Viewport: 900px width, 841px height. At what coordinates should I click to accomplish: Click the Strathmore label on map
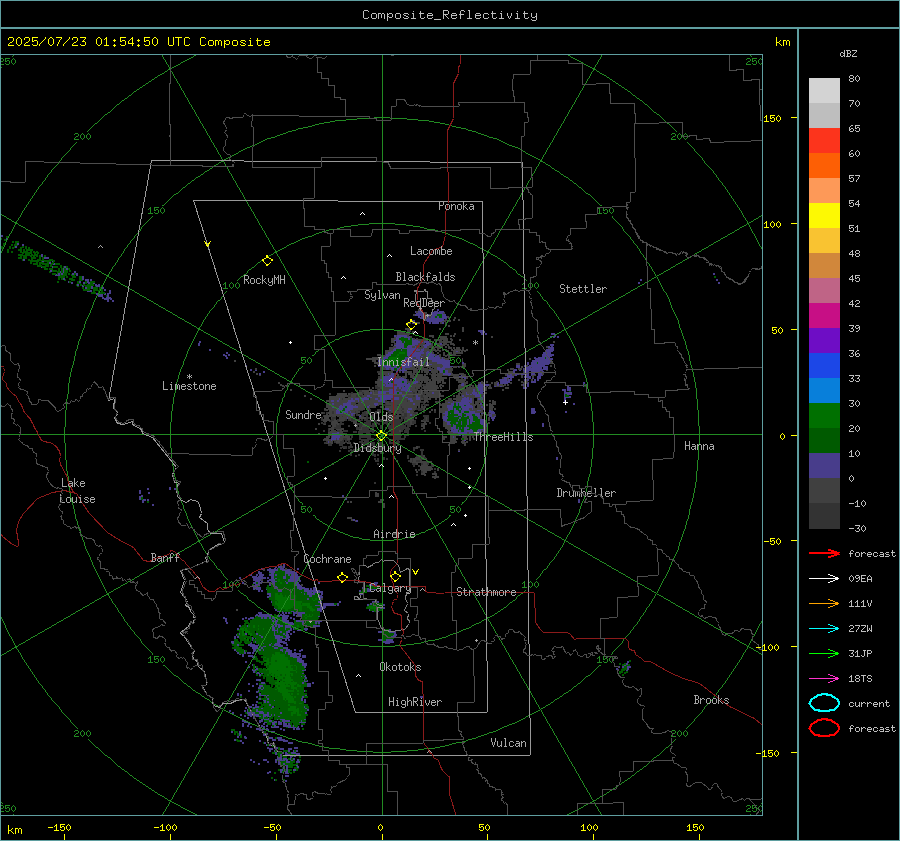(x=486, y=592)
